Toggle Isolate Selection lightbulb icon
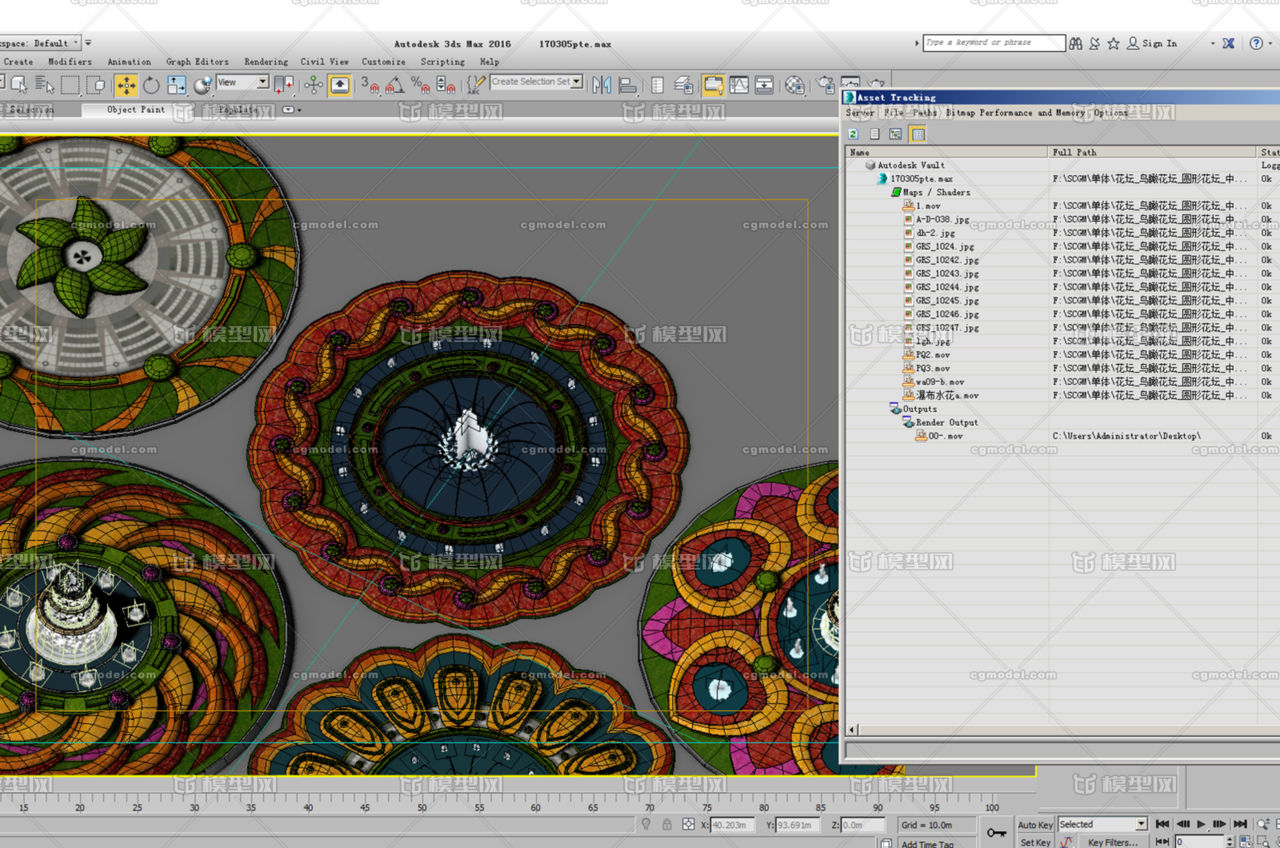The height and width of the screenshot is (848, 1280). coord(645,824)
